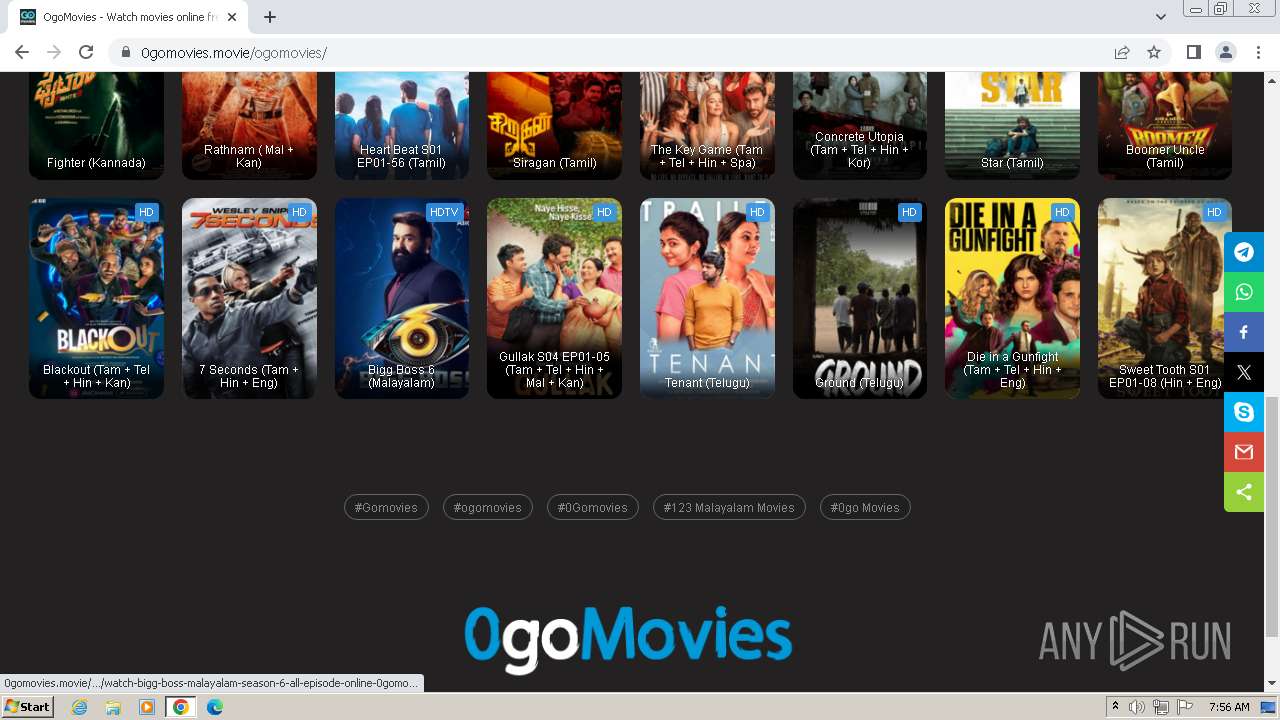Bookmark this page with star icon

pyautogui.click(x=1154, y=52)
